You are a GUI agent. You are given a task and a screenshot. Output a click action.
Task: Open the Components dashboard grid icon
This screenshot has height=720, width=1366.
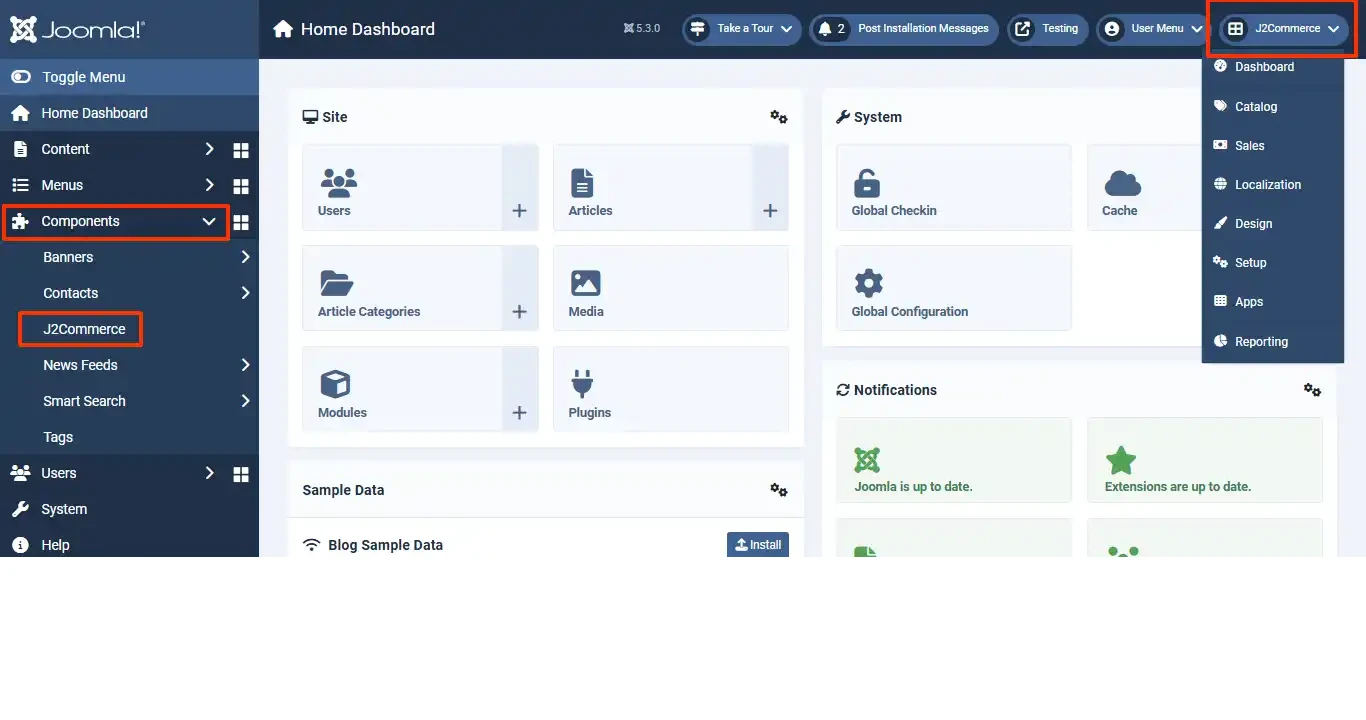(241, 222)
